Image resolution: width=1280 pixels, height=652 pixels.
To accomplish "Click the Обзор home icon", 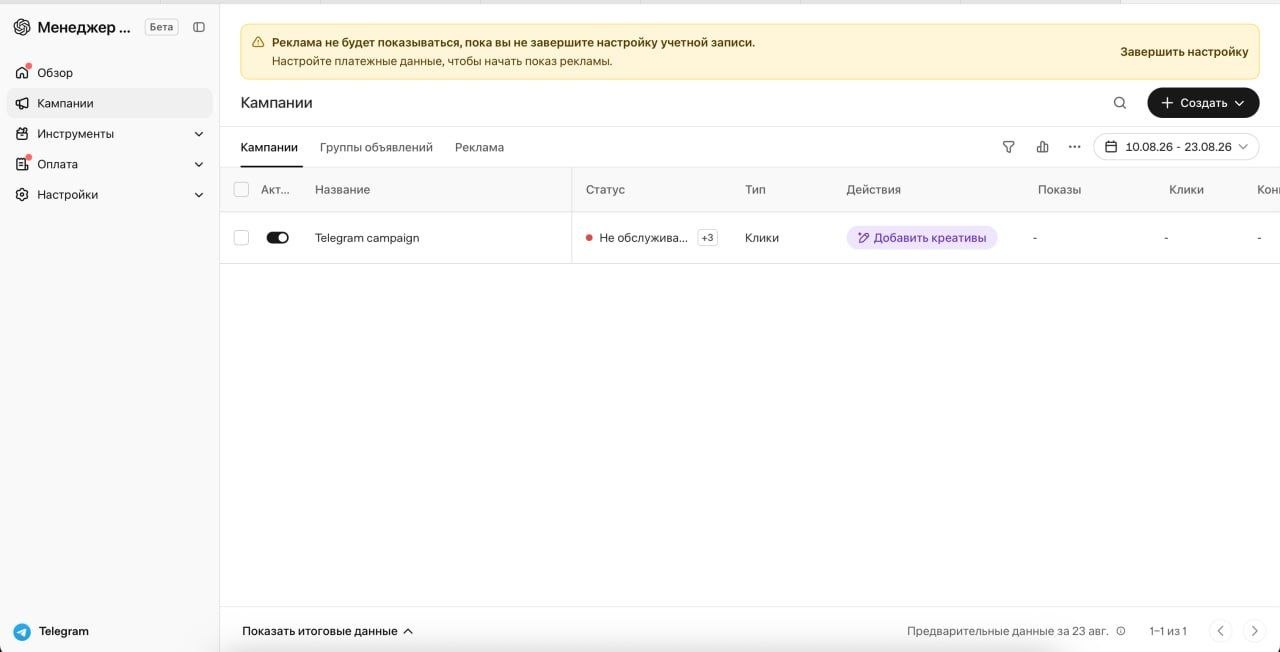I will (x=22, y=73).
